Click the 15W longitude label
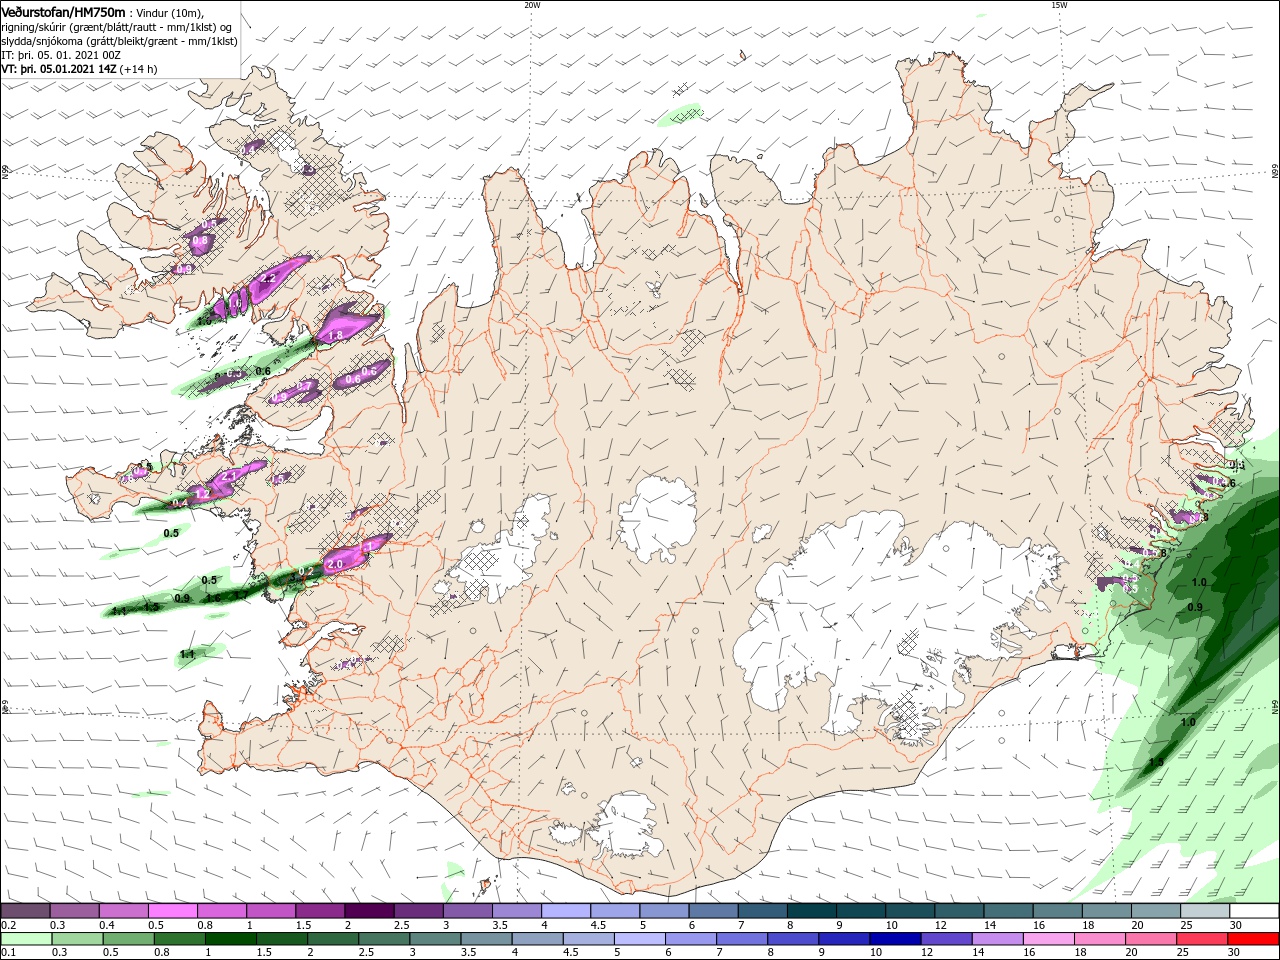 pos(1059,5)
